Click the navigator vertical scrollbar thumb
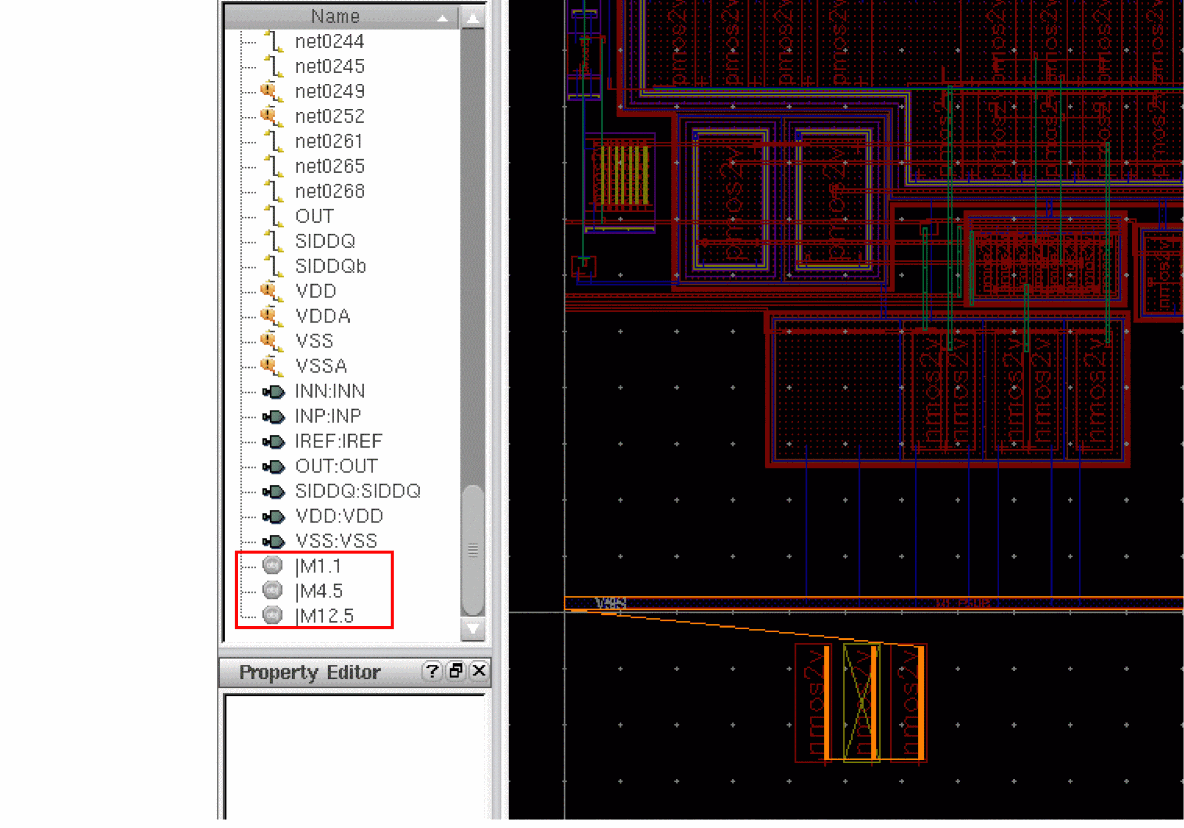Screen dimensions: 1184x828 tap(472, 550)
